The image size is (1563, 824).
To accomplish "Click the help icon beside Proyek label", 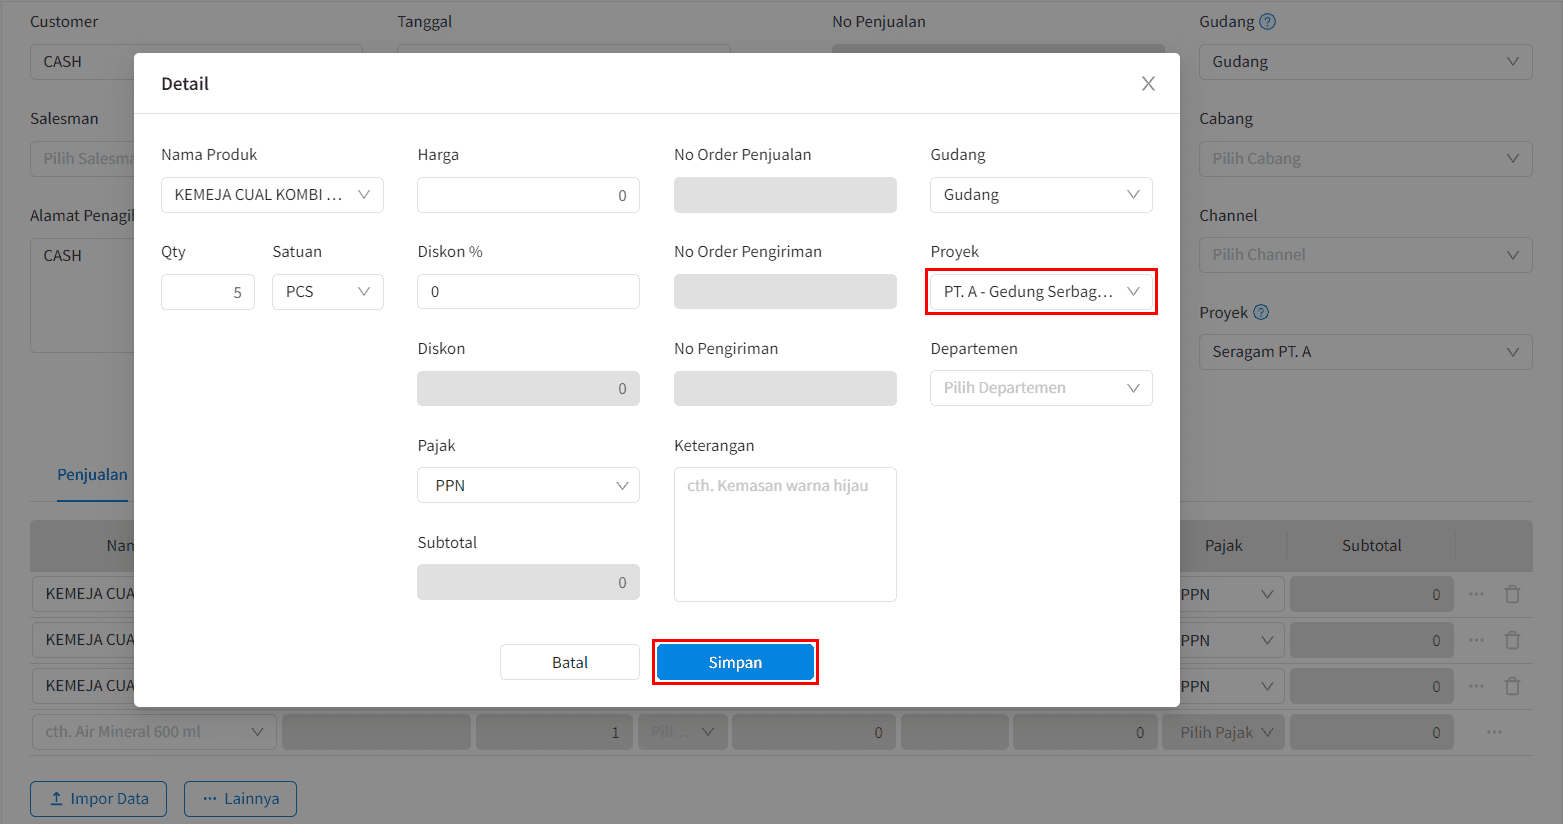I will pos(1261,312).
